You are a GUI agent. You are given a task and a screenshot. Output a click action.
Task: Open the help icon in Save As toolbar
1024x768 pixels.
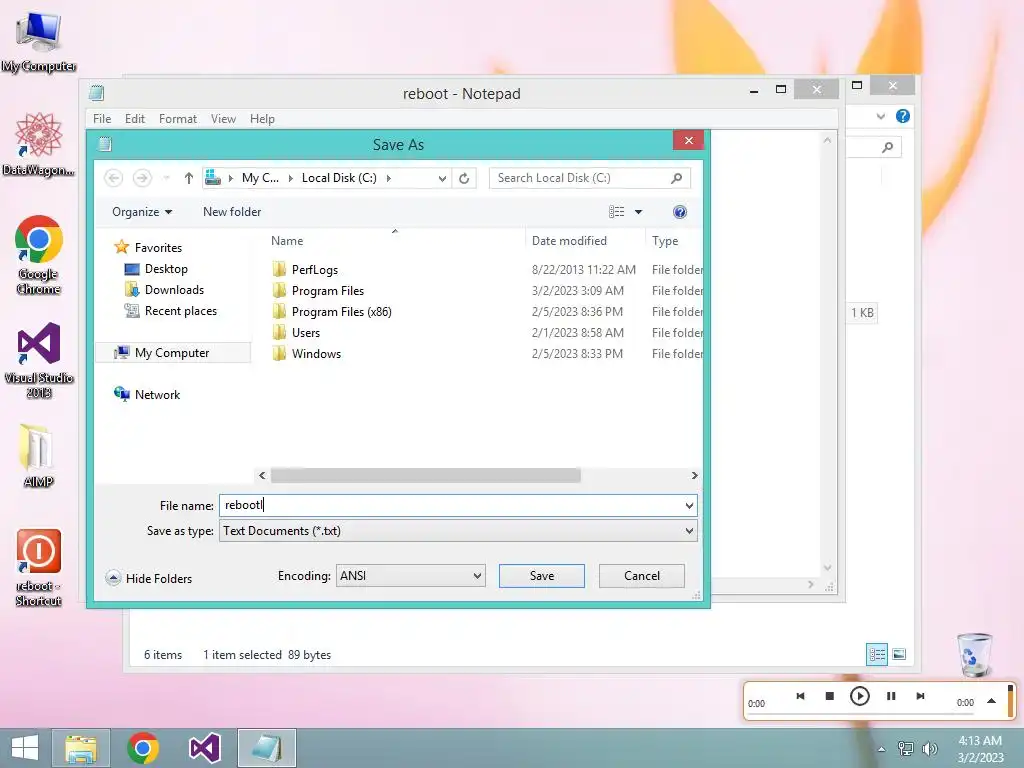(679, 212)
